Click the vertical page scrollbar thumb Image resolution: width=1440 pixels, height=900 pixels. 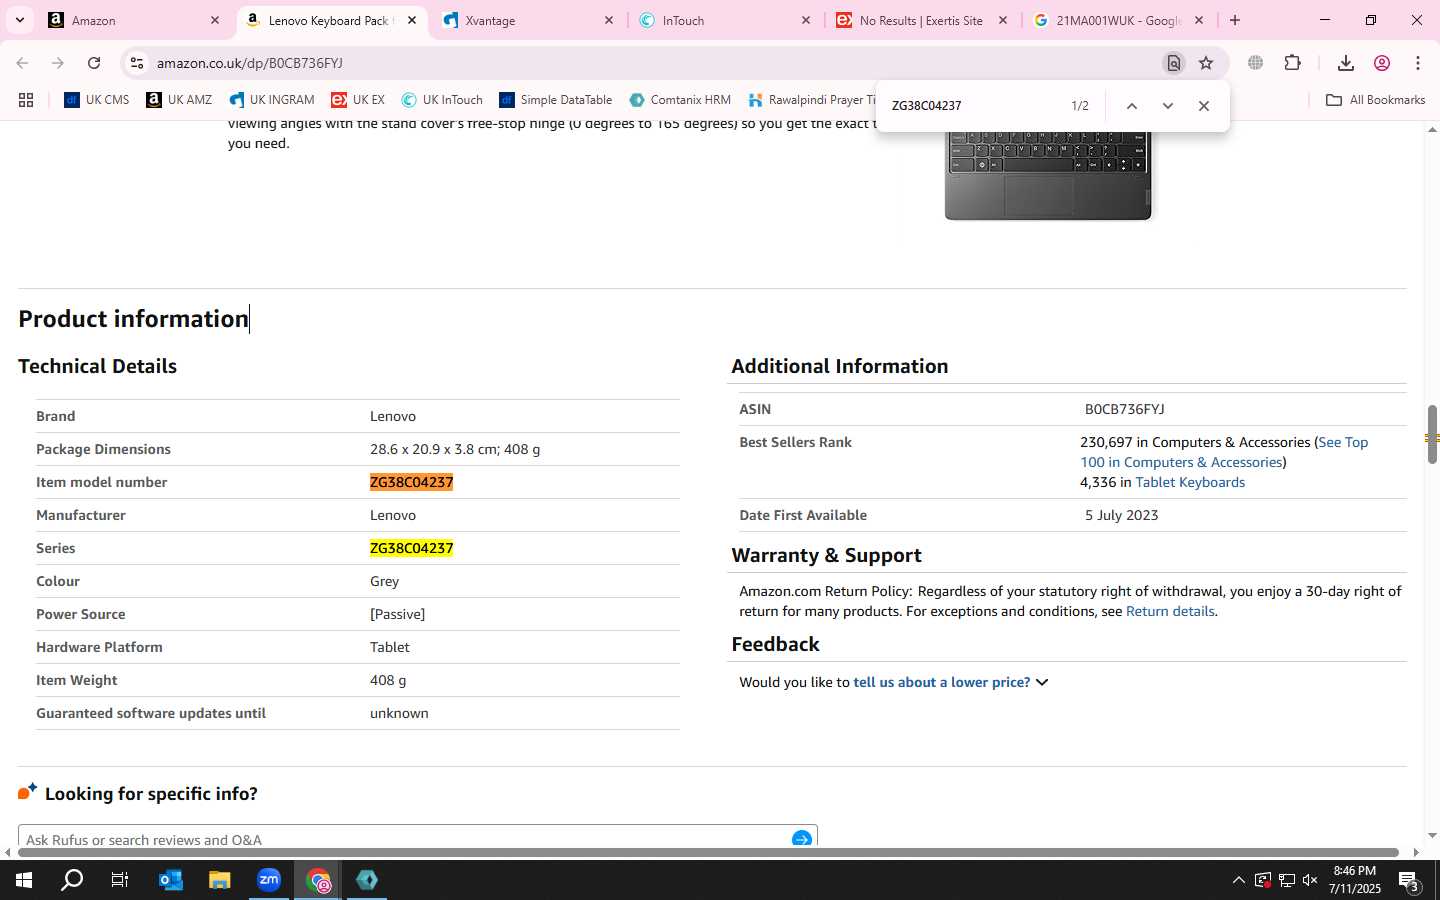tap(1432, 434)
